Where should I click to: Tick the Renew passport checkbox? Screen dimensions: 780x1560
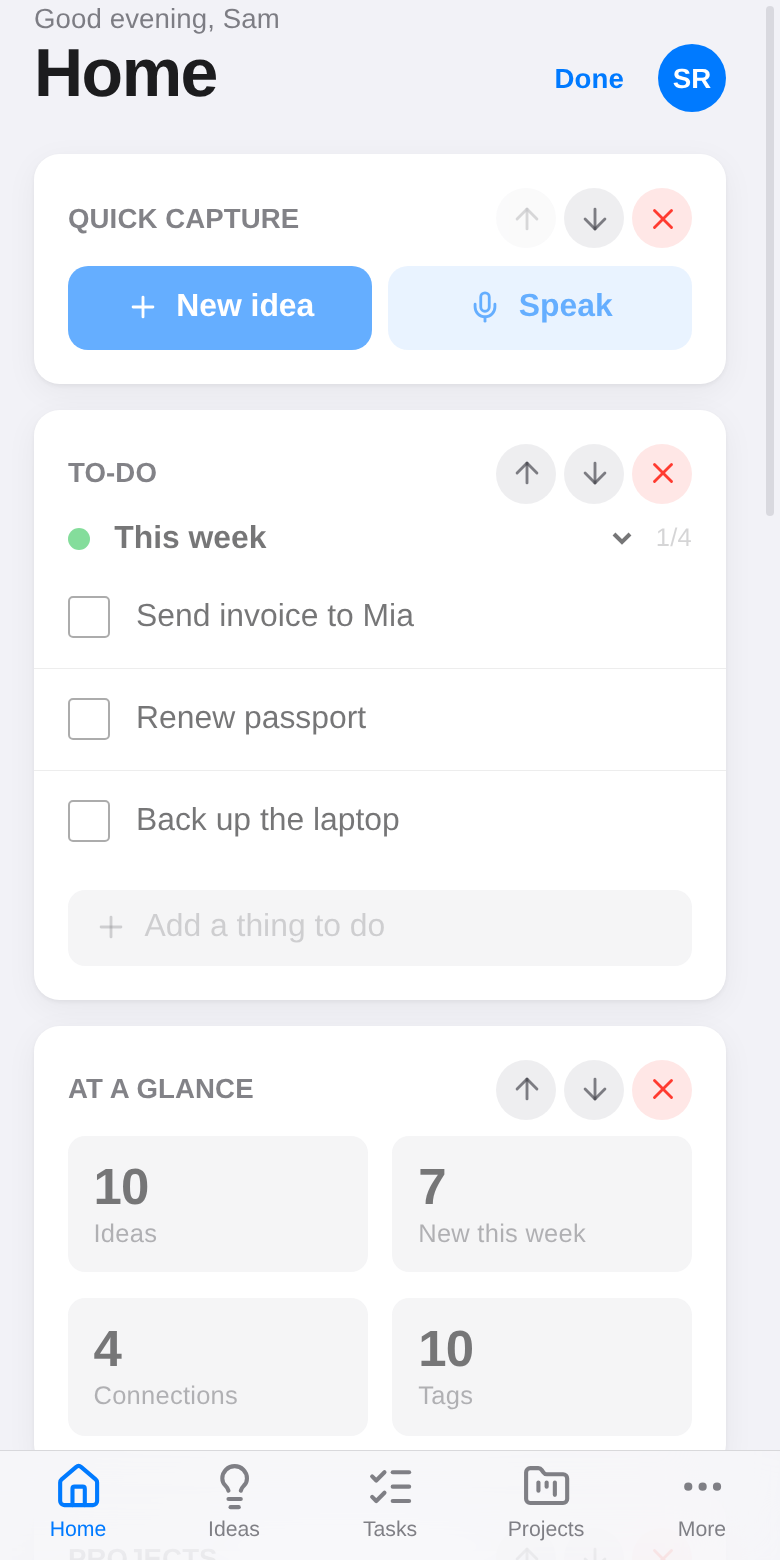click(x=89, y=719)
